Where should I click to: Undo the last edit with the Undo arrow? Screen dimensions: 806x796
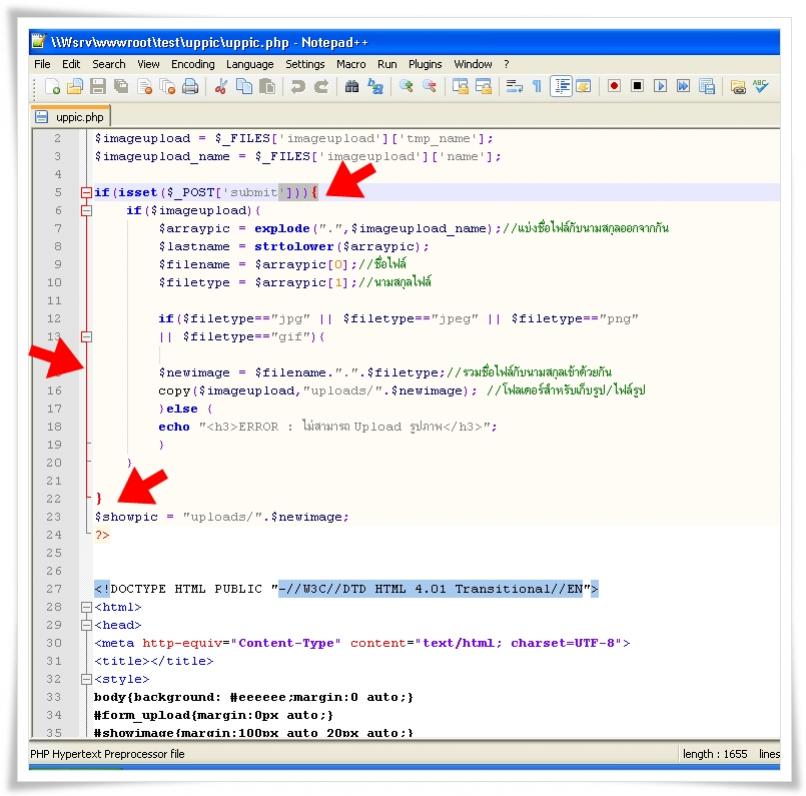(298, 86)
